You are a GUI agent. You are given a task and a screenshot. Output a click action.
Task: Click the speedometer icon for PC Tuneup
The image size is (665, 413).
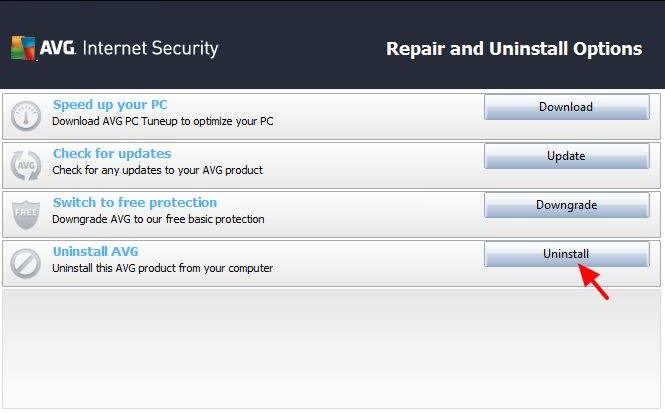(26, 116)
